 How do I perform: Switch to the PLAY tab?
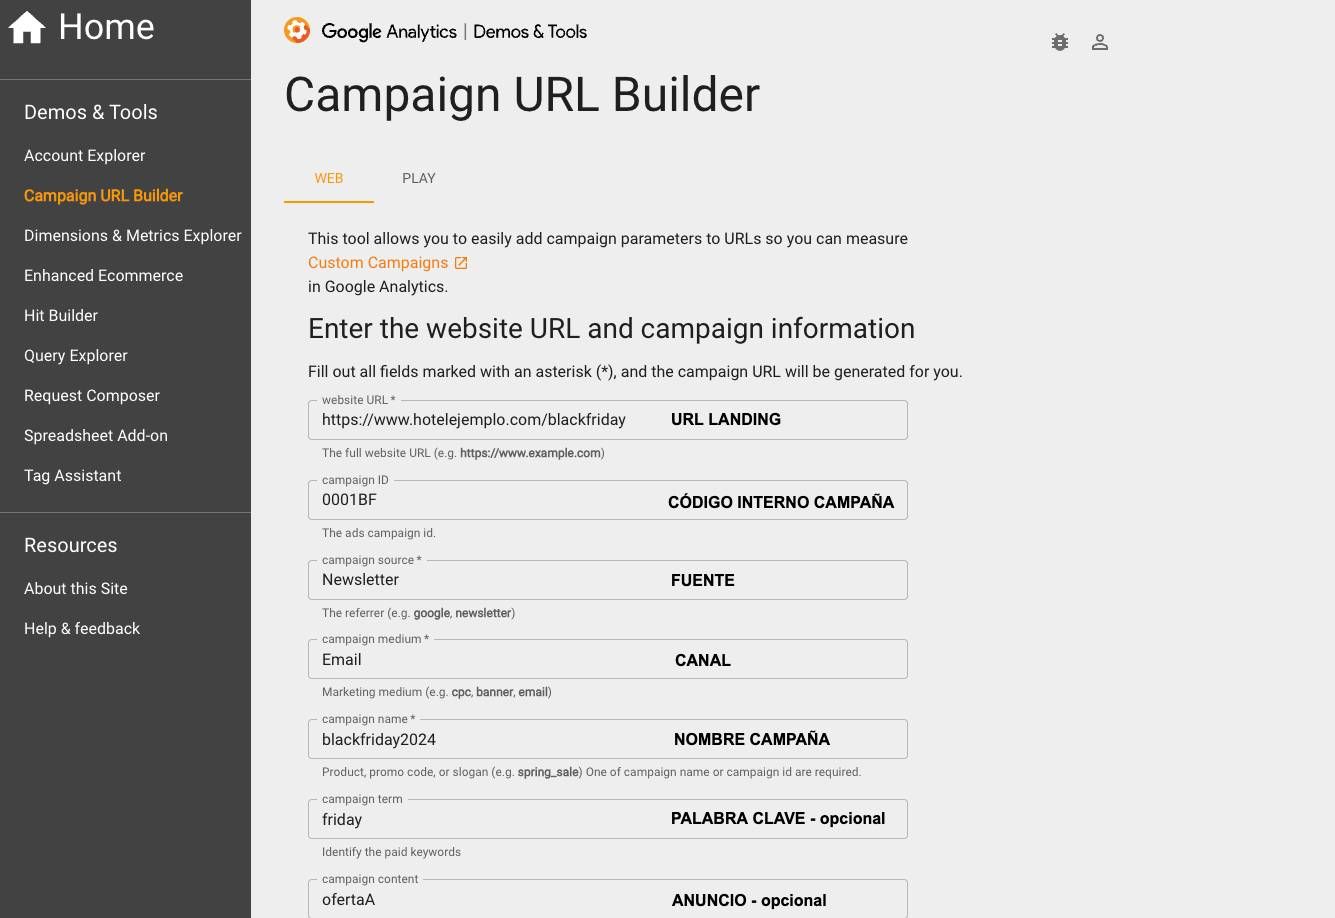point(418,178)
